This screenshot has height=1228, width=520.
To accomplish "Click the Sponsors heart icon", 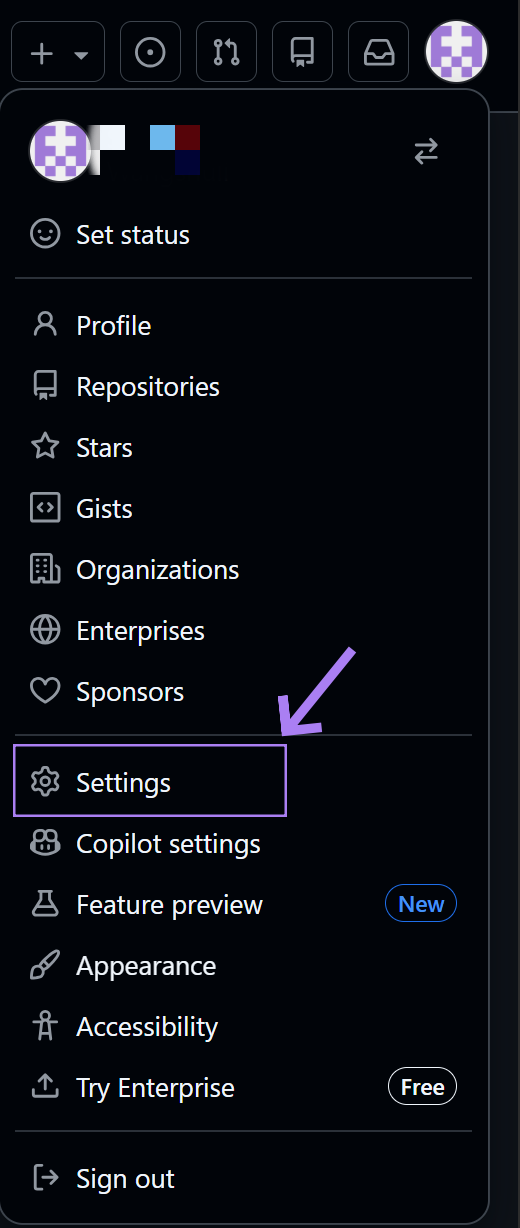I will 45,692.
